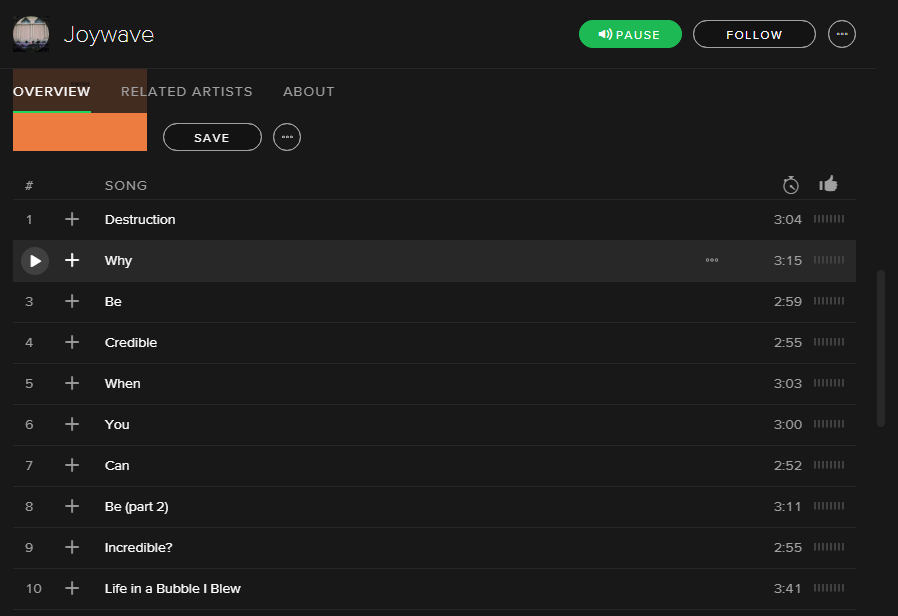Click the vertical scrollbar thumb

(881, 347)
